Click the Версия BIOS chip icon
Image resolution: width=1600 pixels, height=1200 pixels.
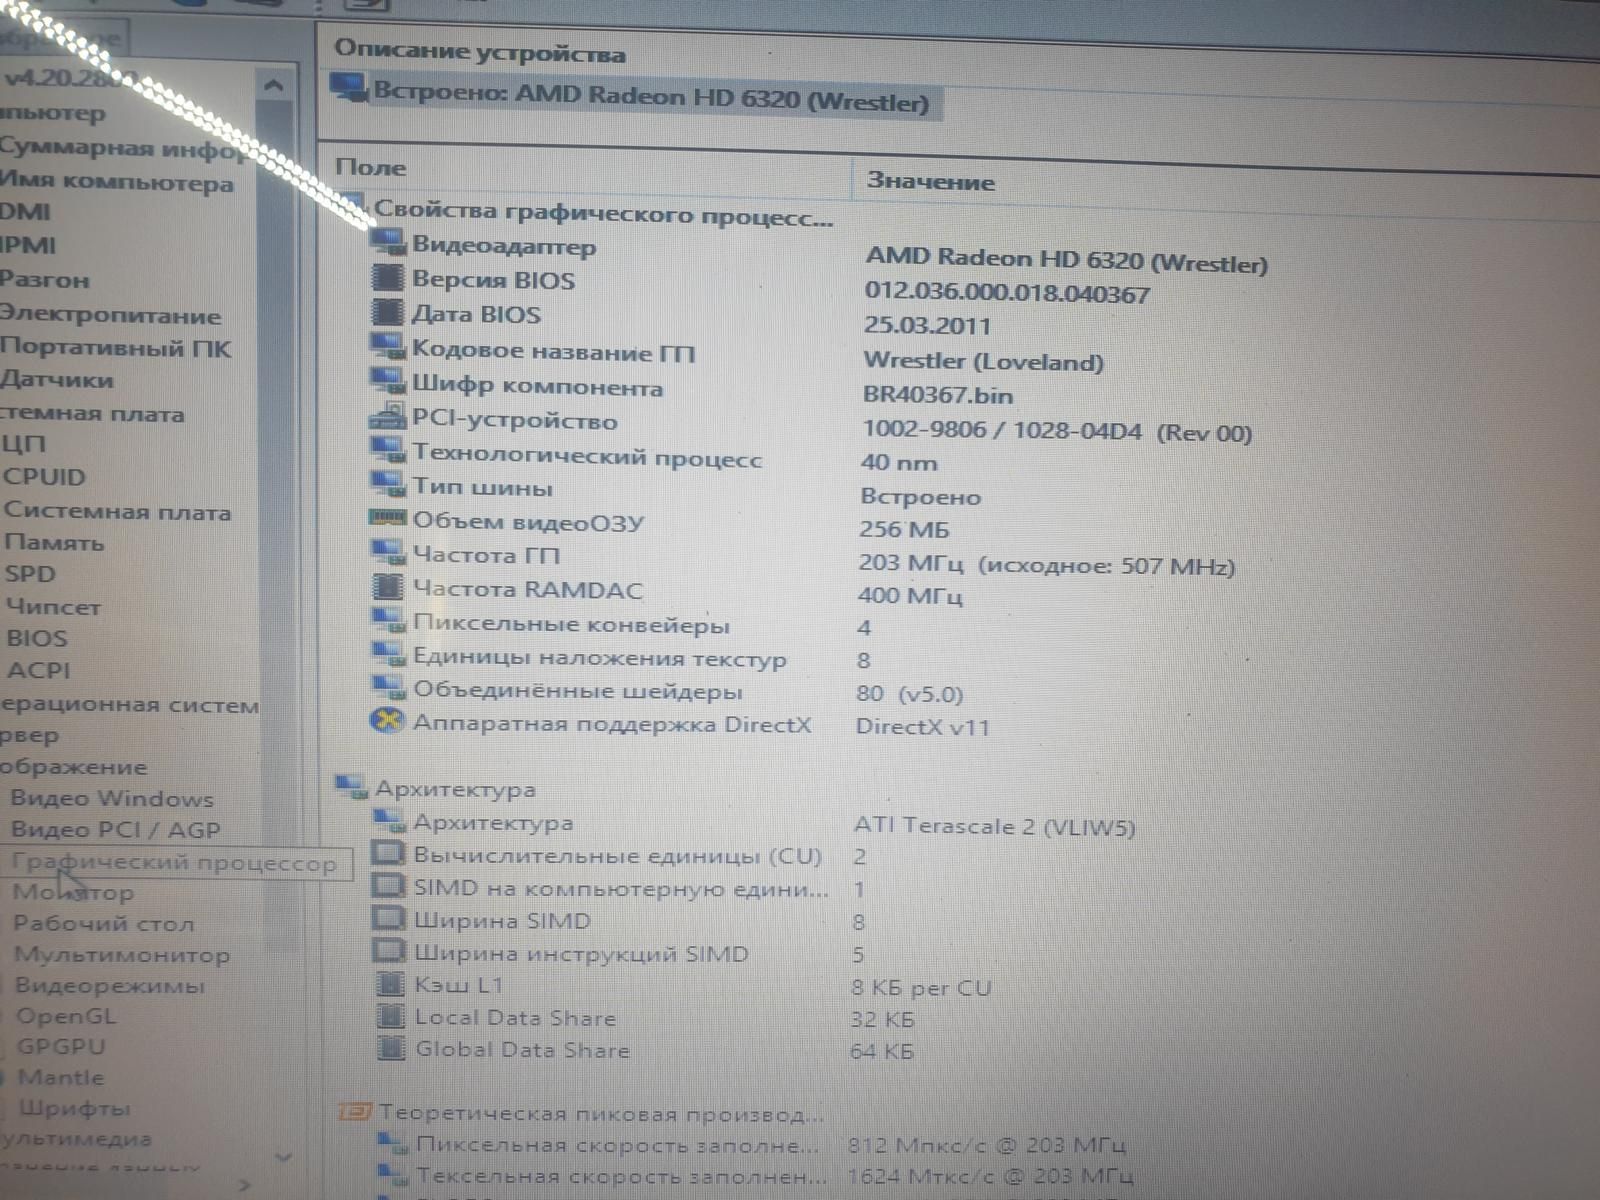387,277
